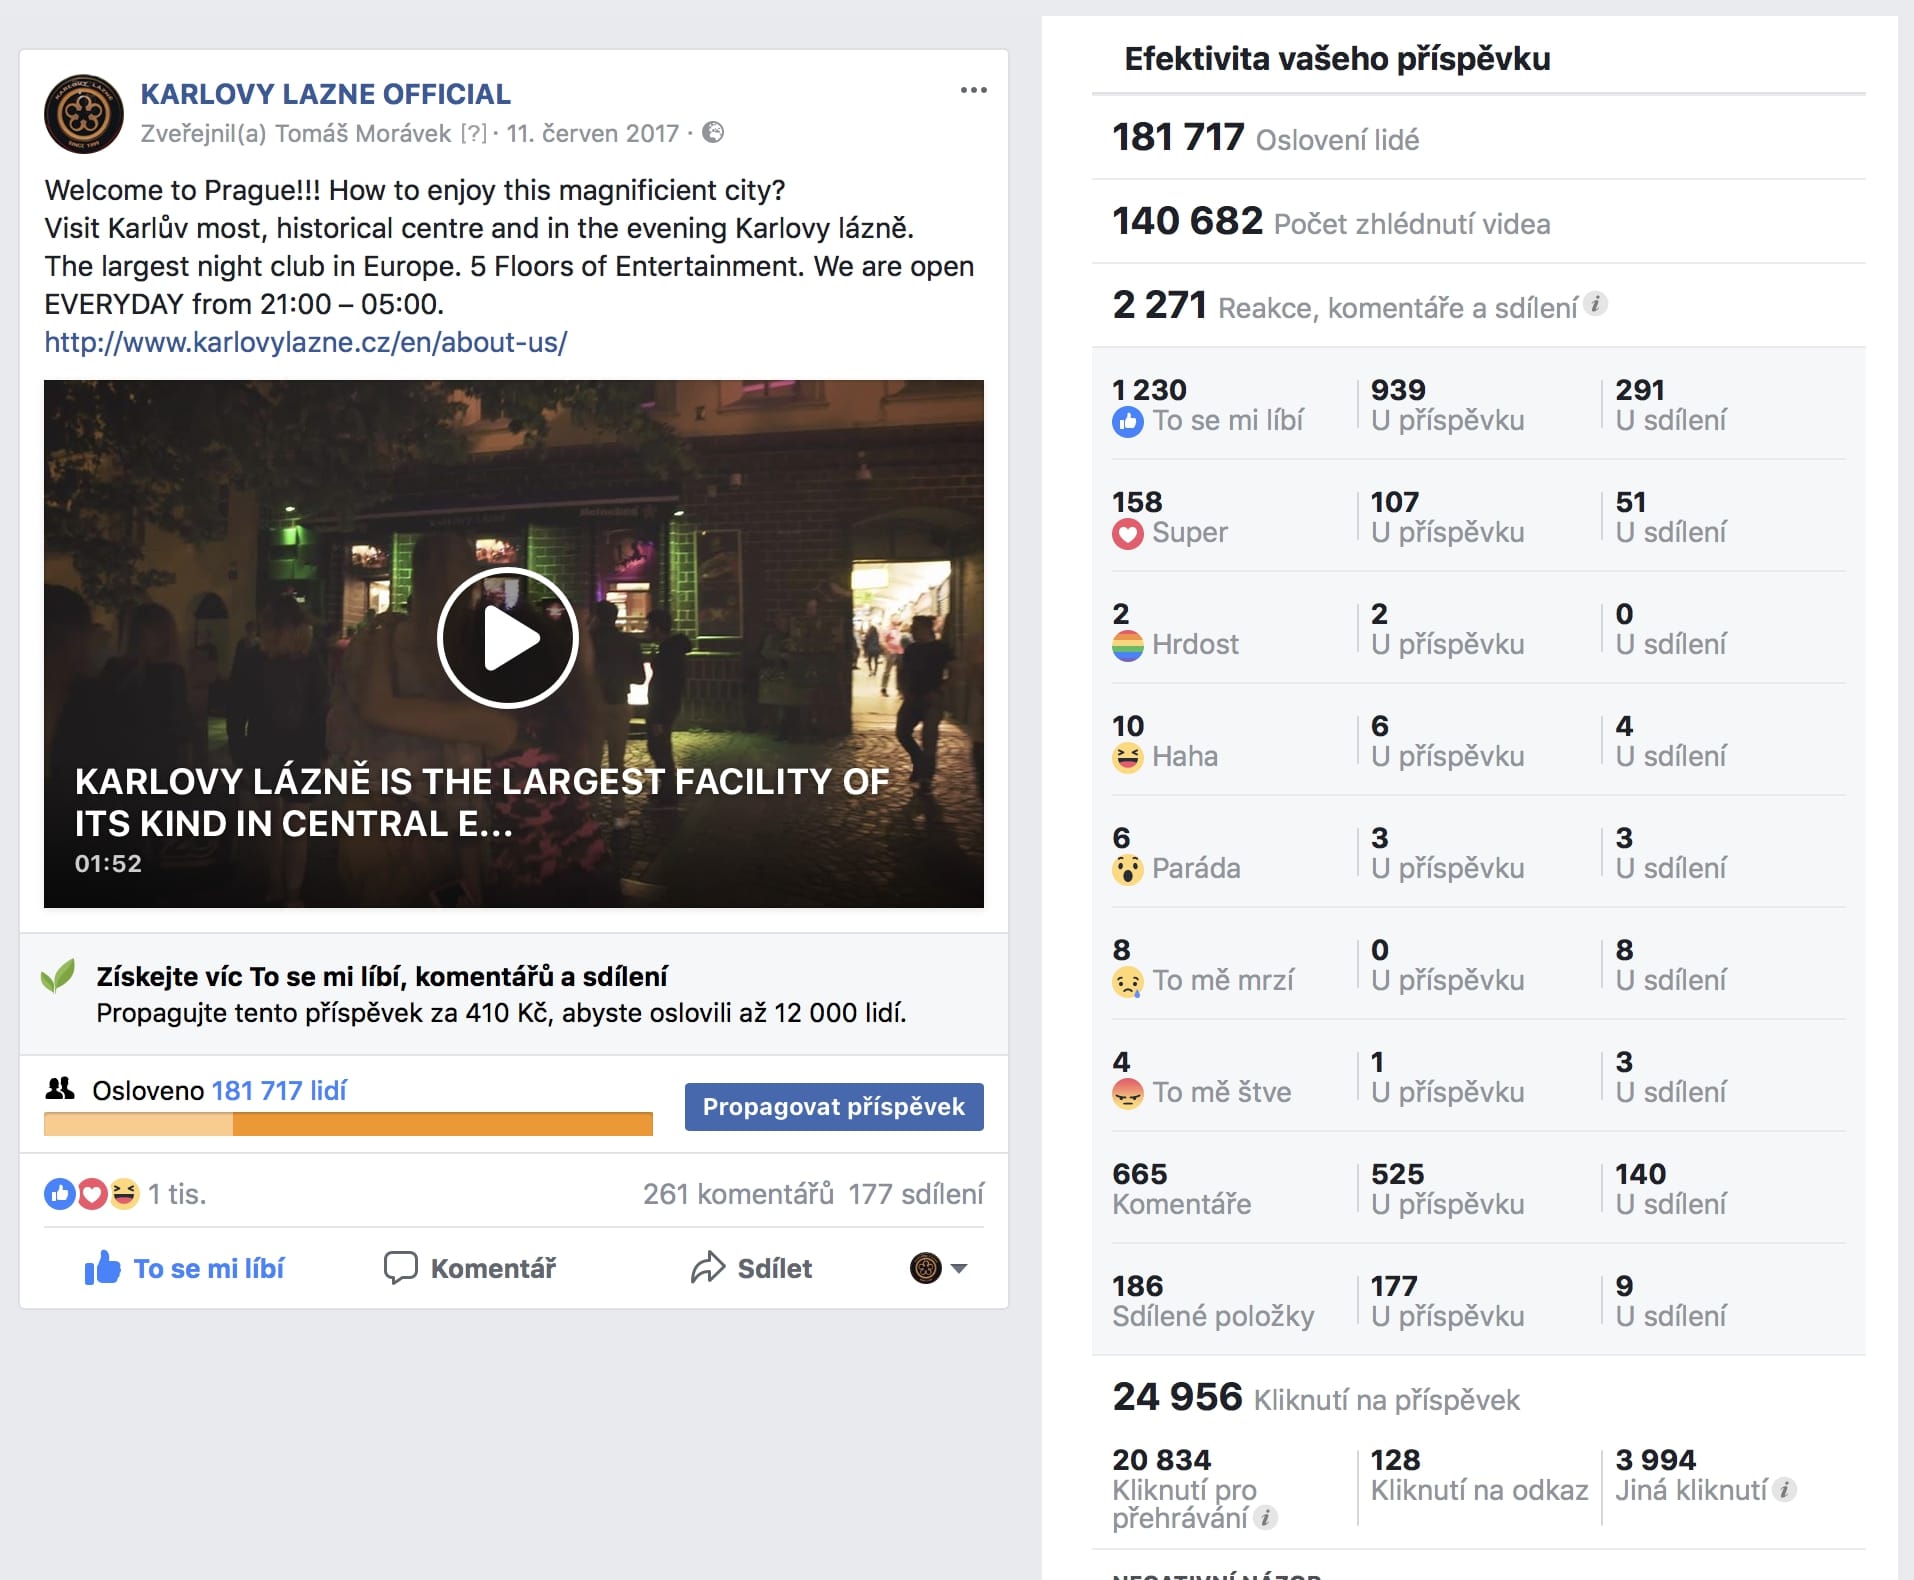
Task: Click the 177 sdílení link
Action: 916,1194
